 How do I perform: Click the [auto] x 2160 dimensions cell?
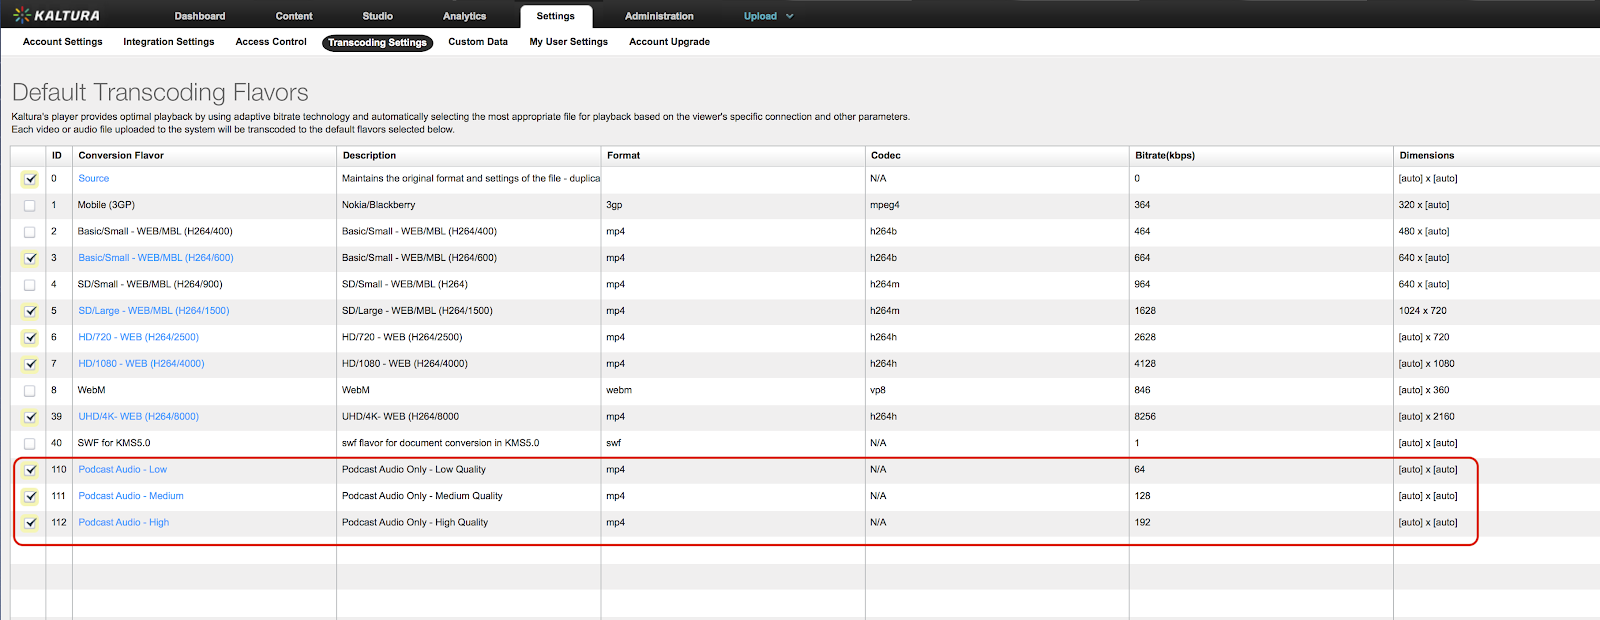pos(1427,417)
